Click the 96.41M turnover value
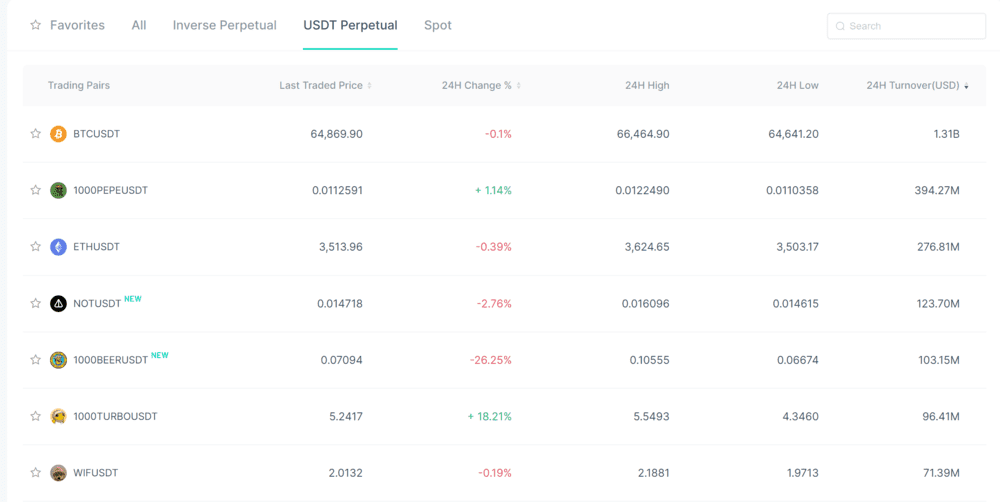Image resolution: width=1000 pixels, height=502 pixels. coord(941,417)
